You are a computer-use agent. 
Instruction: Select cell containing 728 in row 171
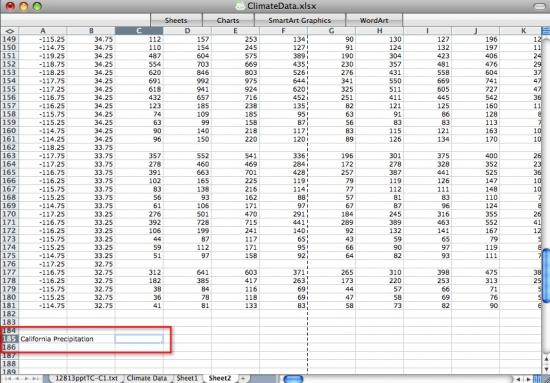click(187, 222)
